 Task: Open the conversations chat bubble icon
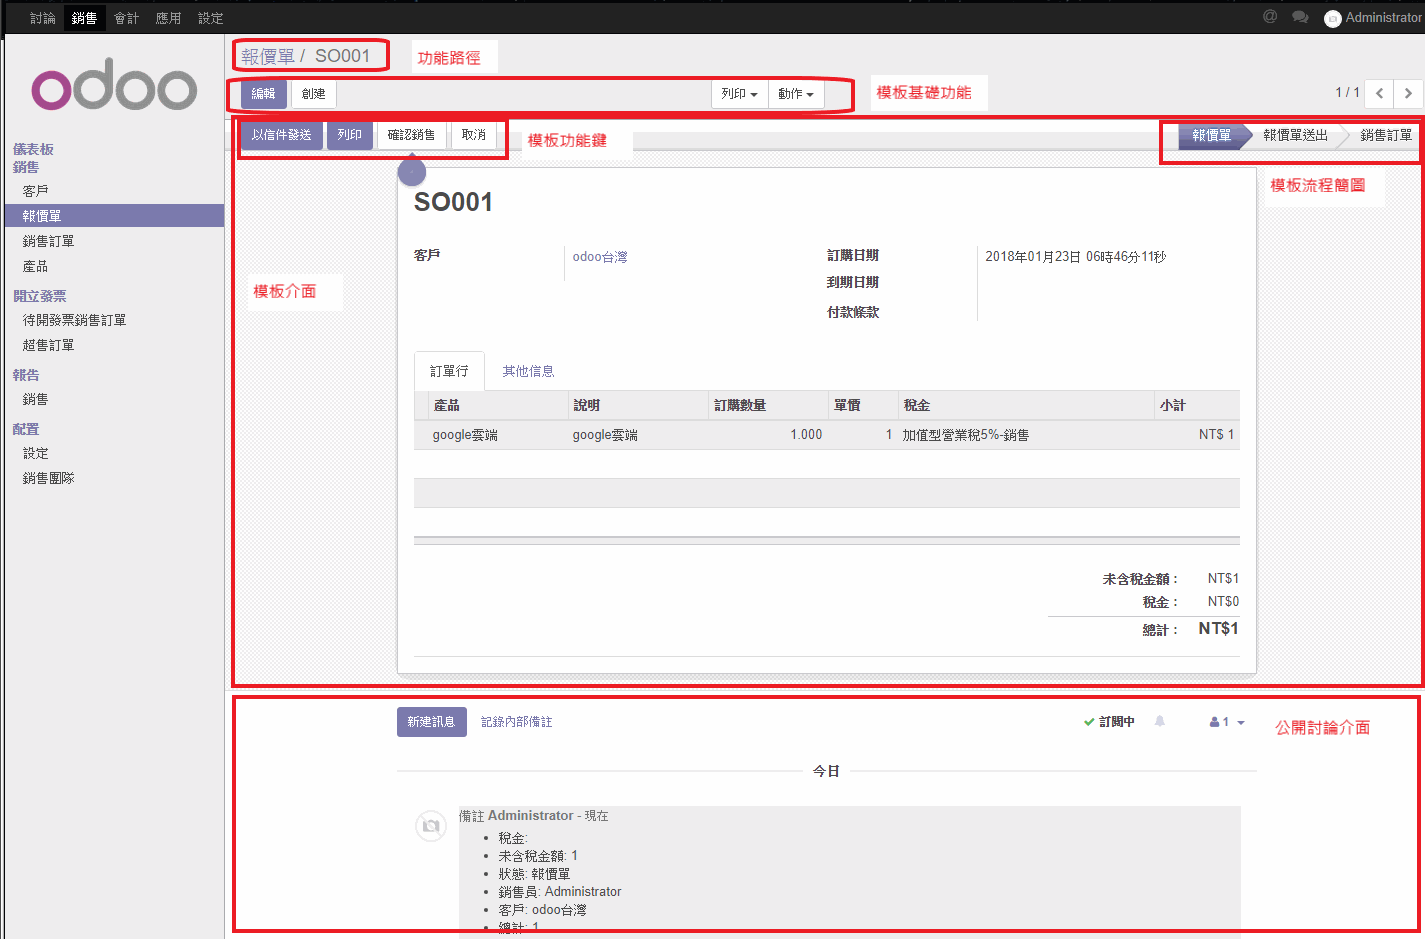click(1300, 17)
